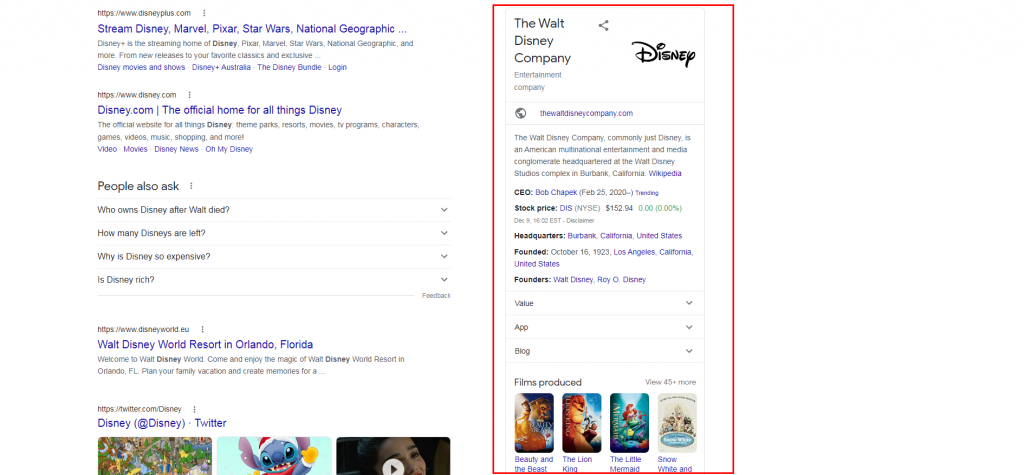1024x475 pixels.
Task: Open the three-dot menu next to twitter.com/Disney URL
Action: 194,409
